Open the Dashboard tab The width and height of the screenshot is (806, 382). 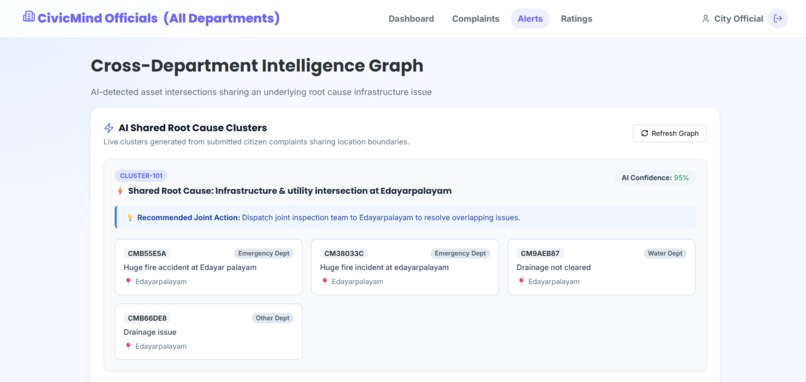(411, 19)
